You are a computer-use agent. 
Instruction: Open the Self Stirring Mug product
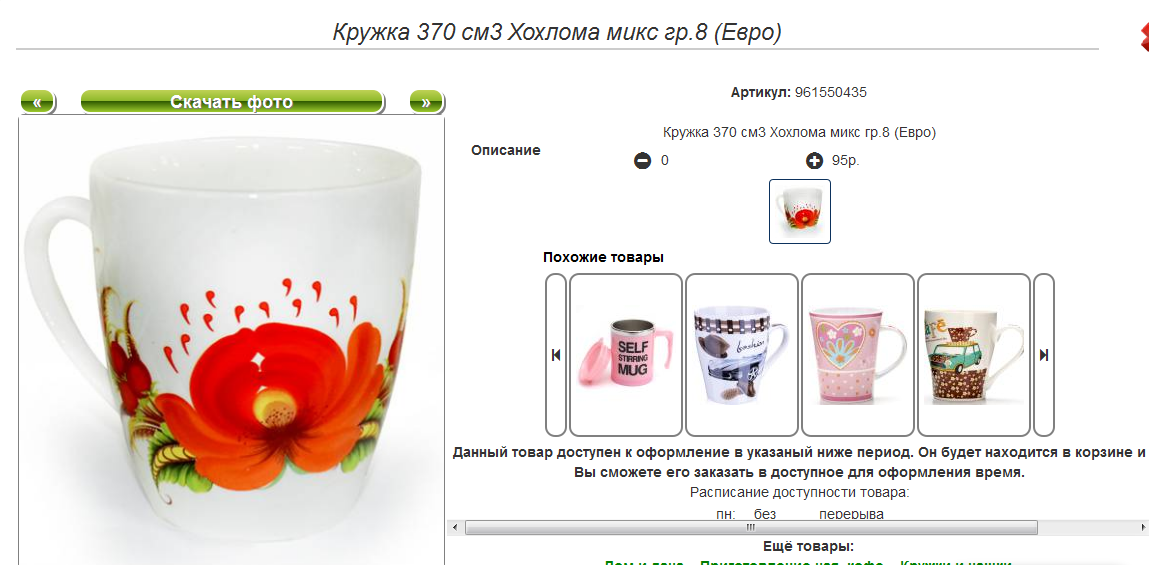[626, 355]
